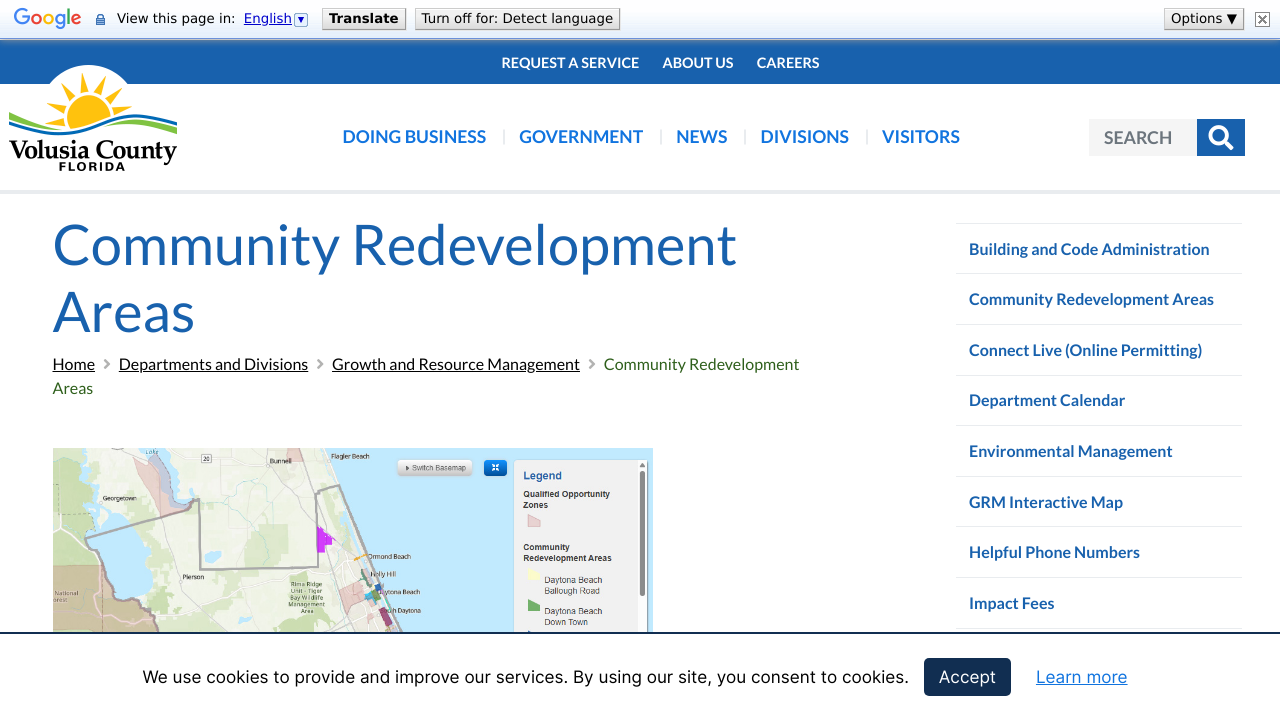Open the translate Options dropdown
The height and width of the screenshot is (720, 1280).
[x=1203, y=19]
